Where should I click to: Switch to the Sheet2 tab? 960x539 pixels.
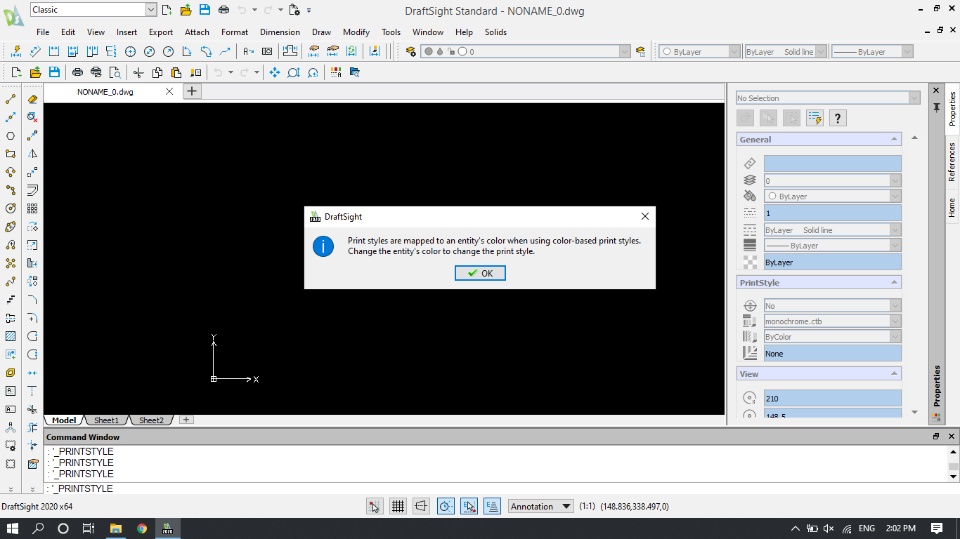point(151,420)
